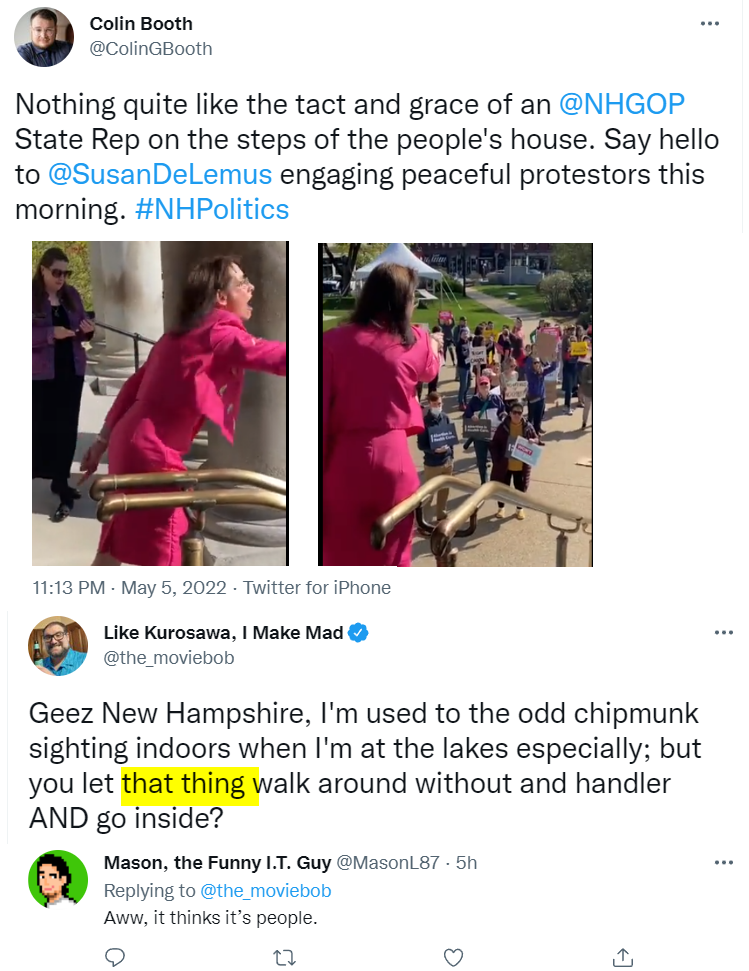This screenshot has width=749, height=971.
Task: Click the blue verified badge
Action: tap(358, 633)
